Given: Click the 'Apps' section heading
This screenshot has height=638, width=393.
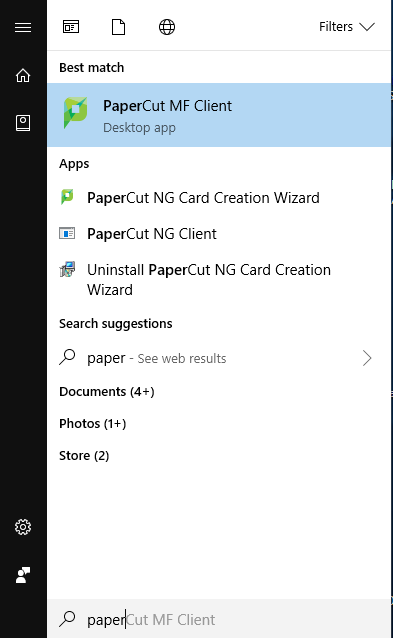Looking at the screenshot, I should 74,164.
